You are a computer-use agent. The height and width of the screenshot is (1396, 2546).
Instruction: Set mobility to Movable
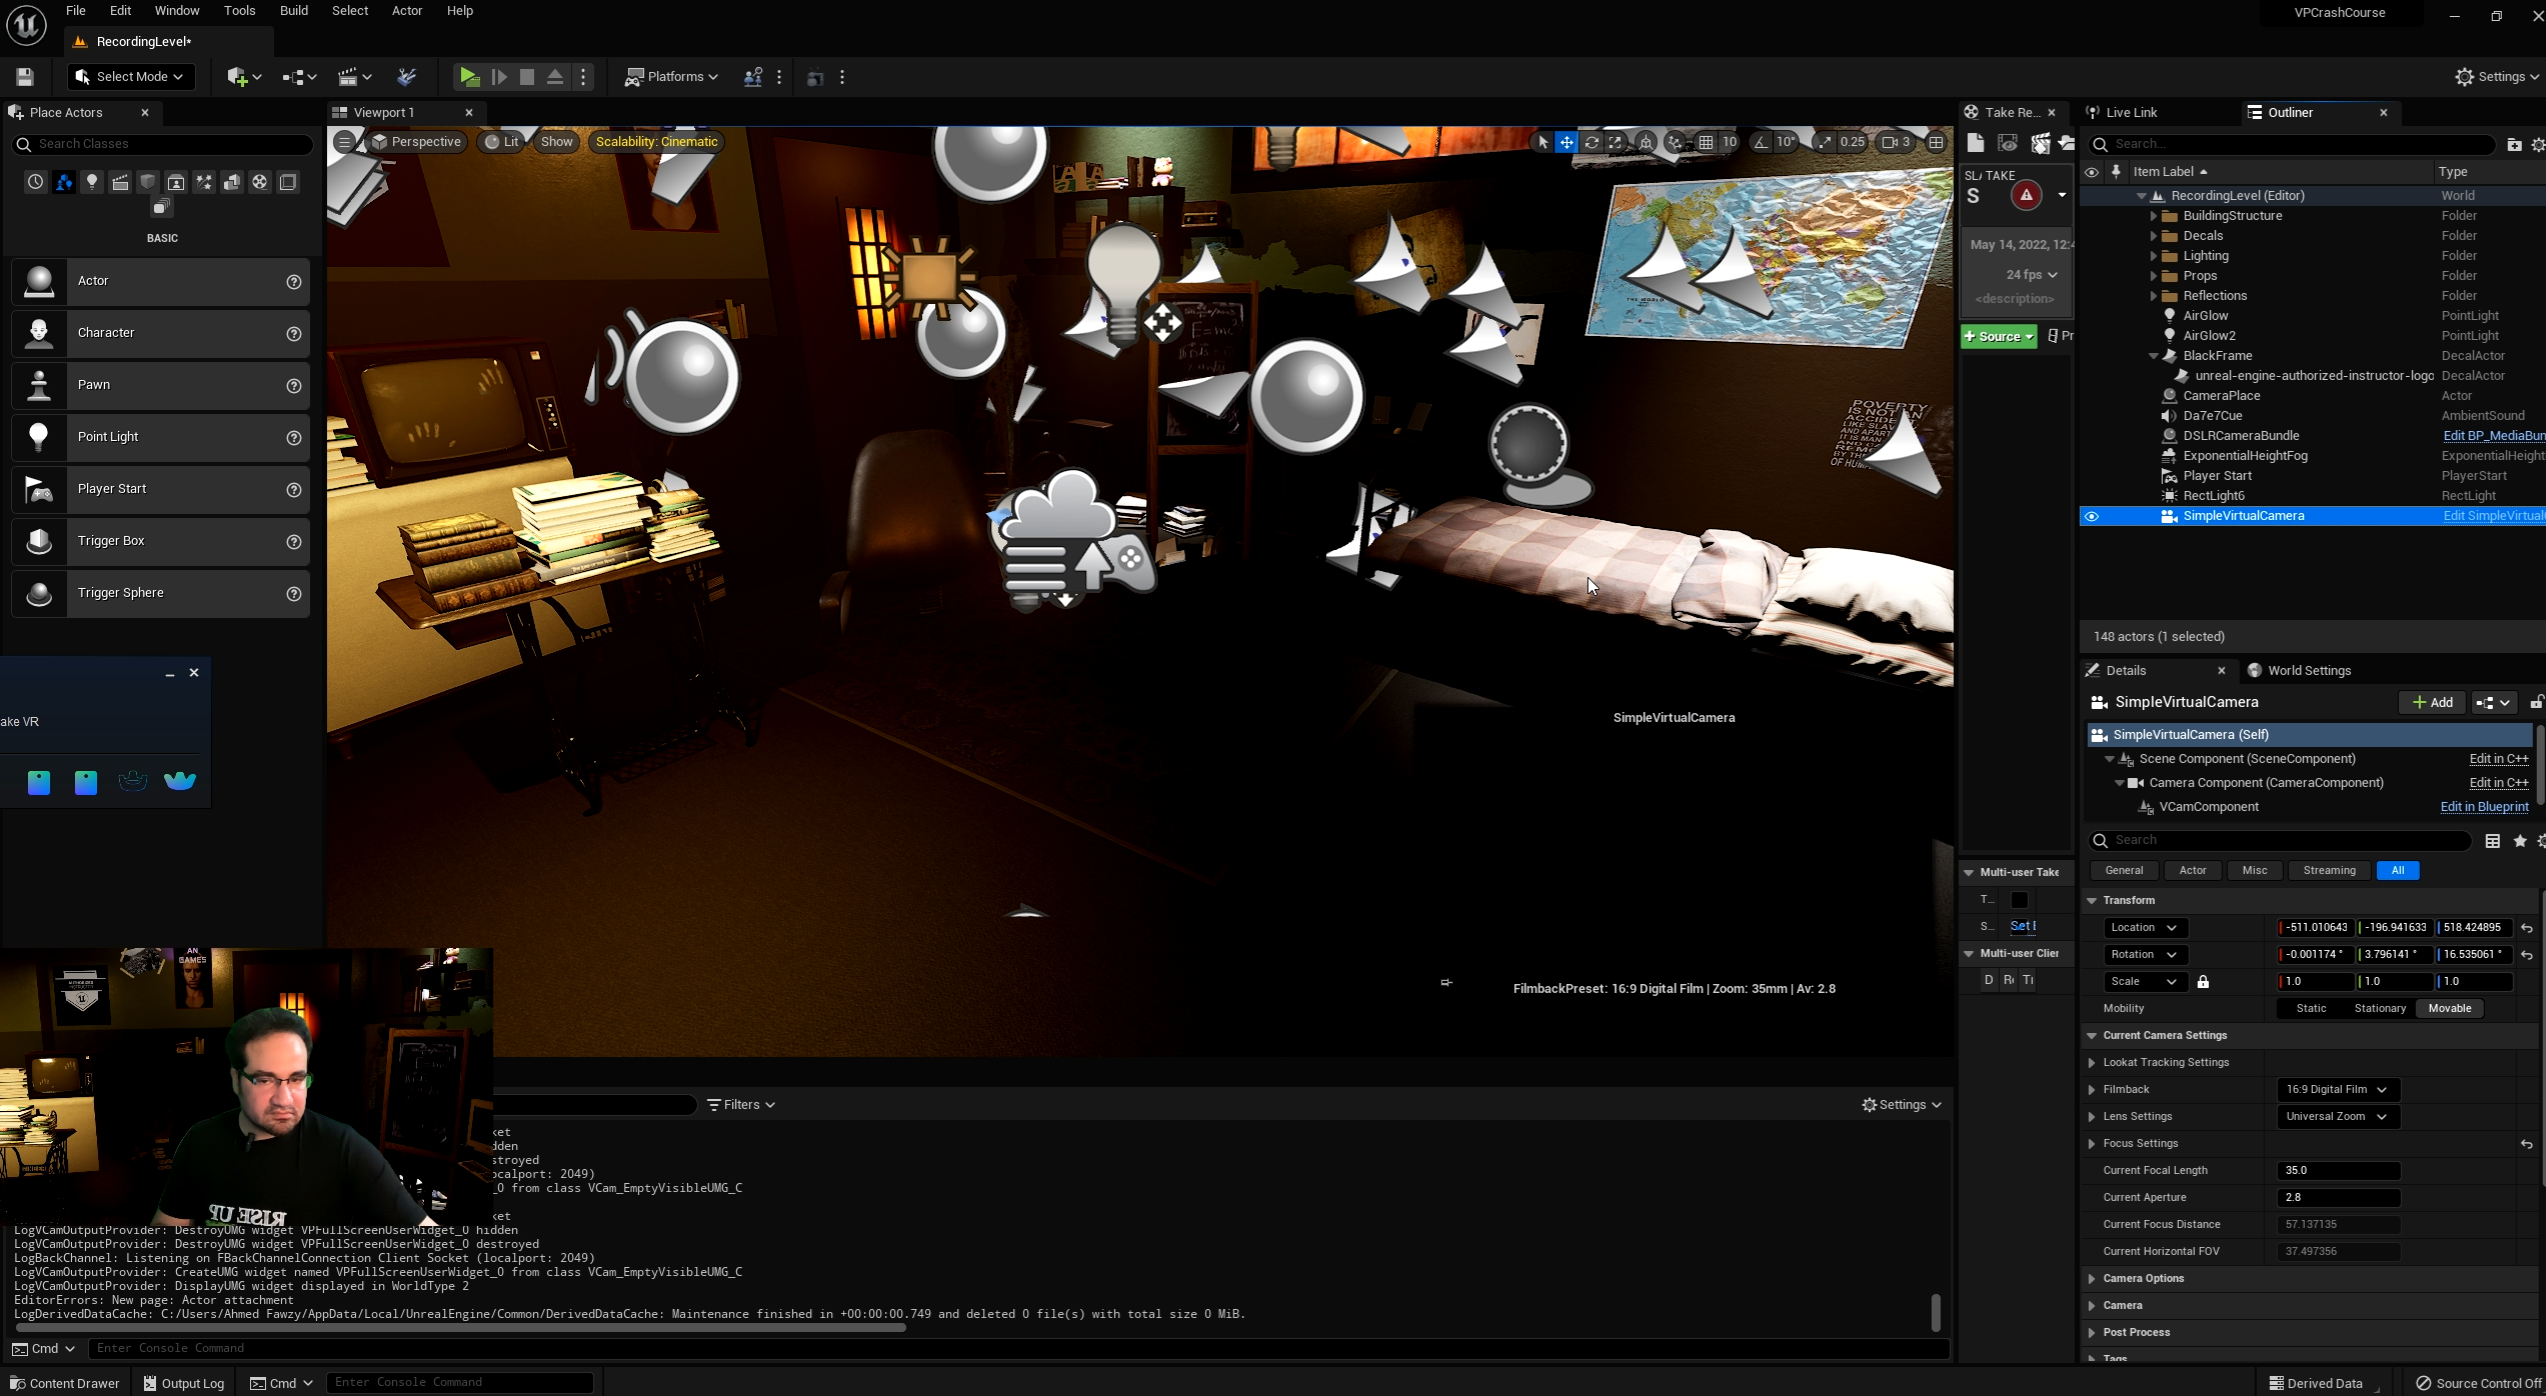pos(2449,1008)
